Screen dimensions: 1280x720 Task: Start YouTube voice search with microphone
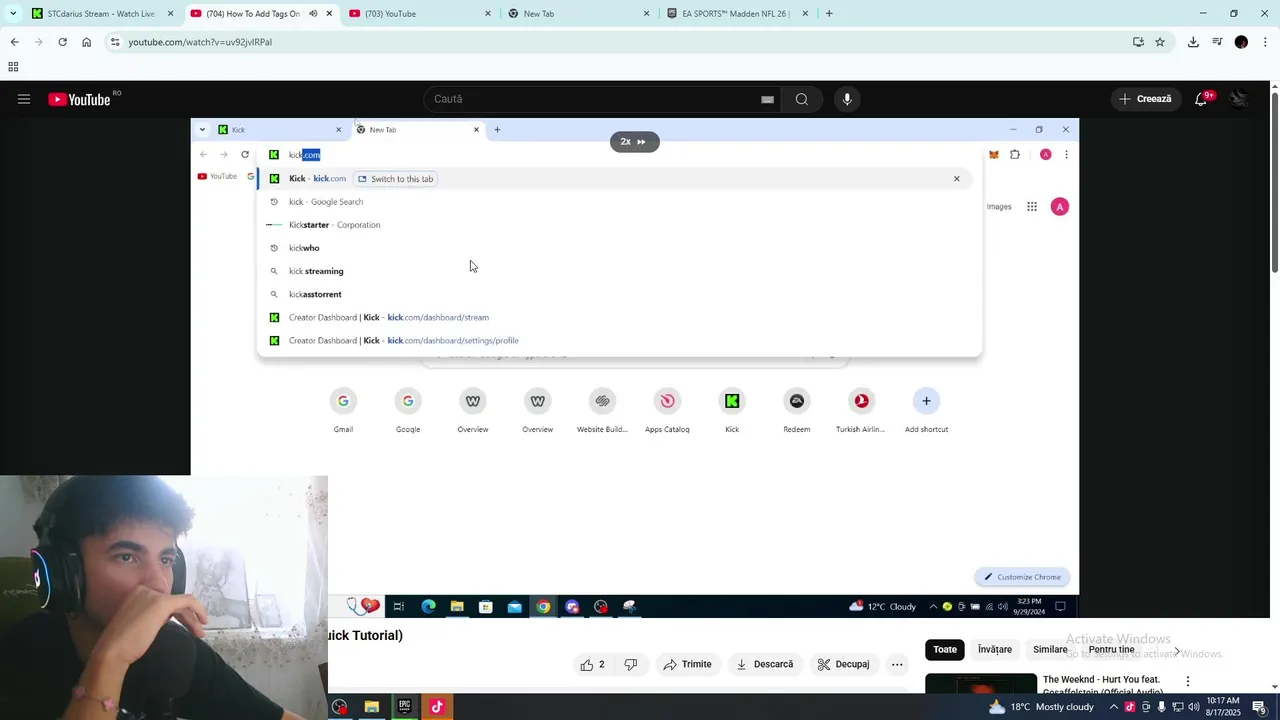point(847,99)
